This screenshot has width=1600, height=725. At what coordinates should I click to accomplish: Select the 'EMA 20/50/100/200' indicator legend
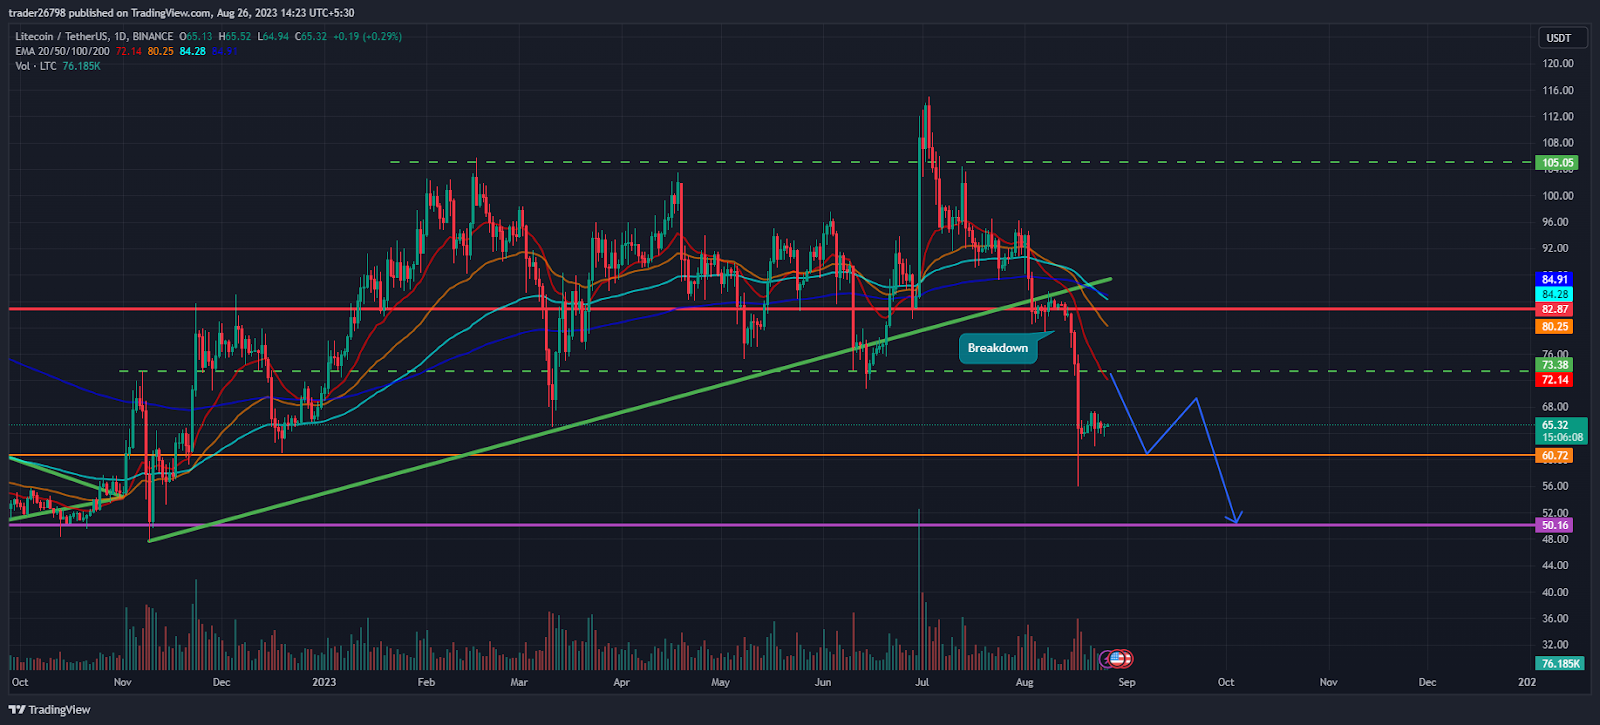[x=62, y=51]
